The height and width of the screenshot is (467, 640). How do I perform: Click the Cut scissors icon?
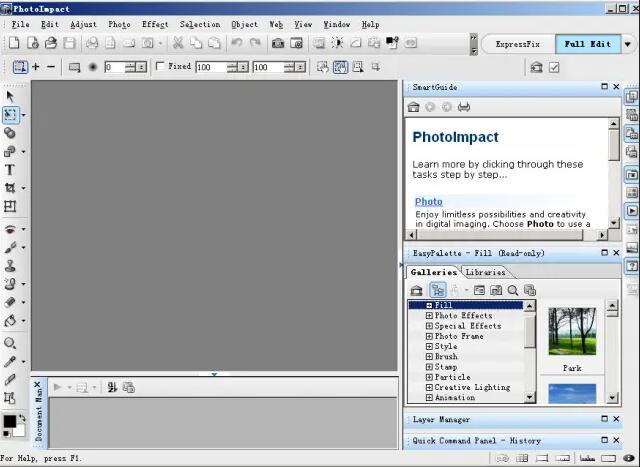tap(178, 43)
